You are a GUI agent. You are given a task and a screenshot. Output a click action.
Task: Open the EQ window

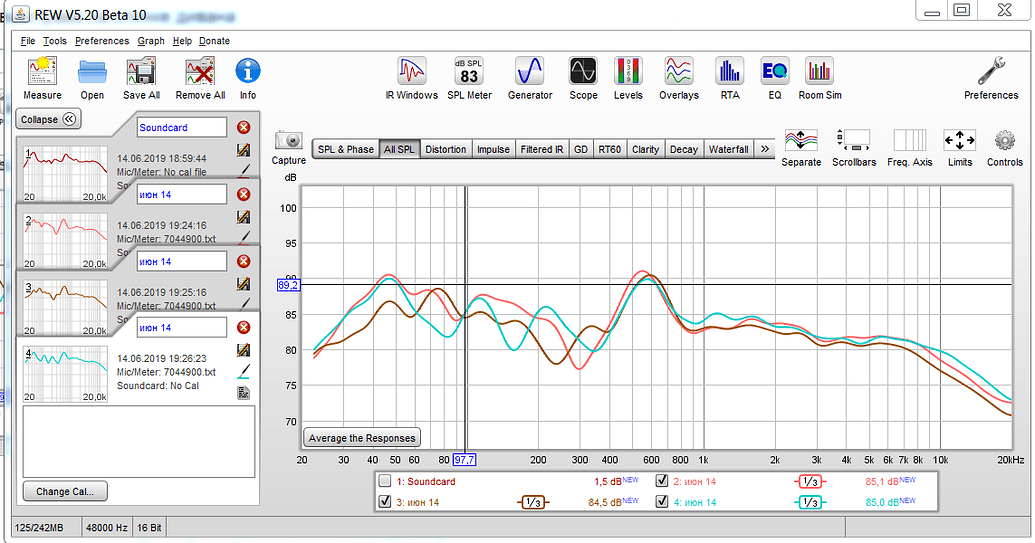774,78
